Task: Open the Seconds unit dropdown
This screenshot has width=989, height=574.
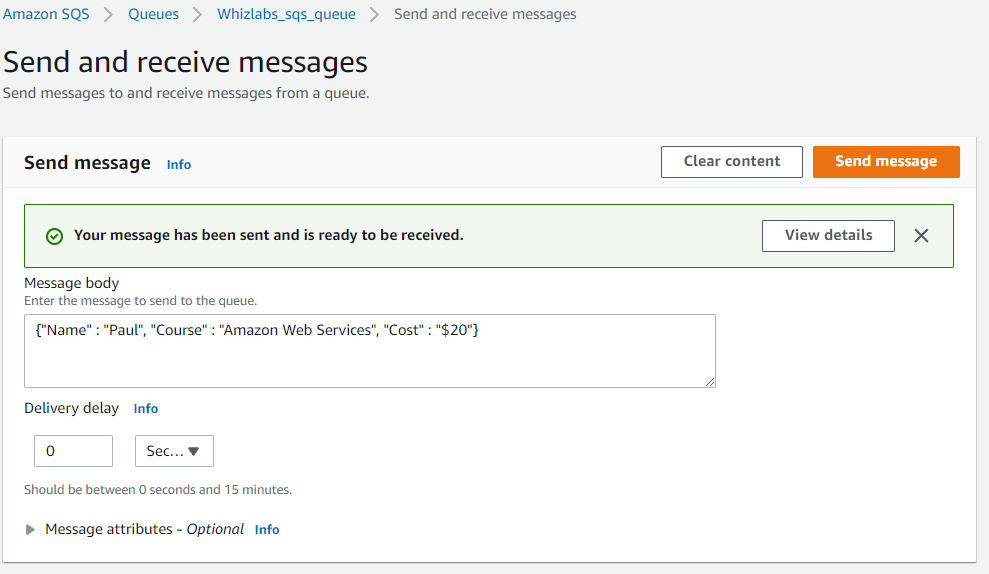Action: [x=174, y=451]
